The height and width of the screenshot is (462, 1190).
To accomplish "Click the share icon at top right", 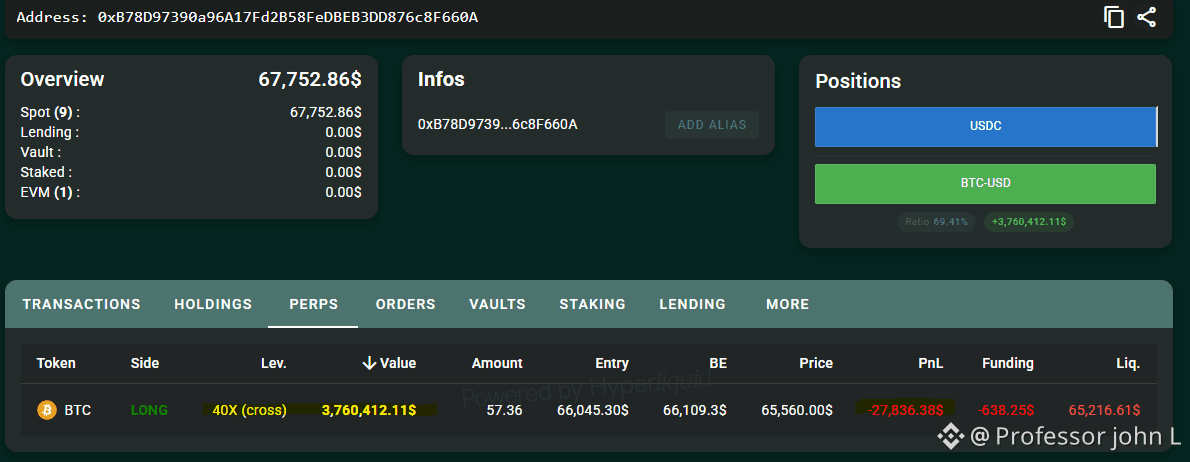I will [1147, 17].
